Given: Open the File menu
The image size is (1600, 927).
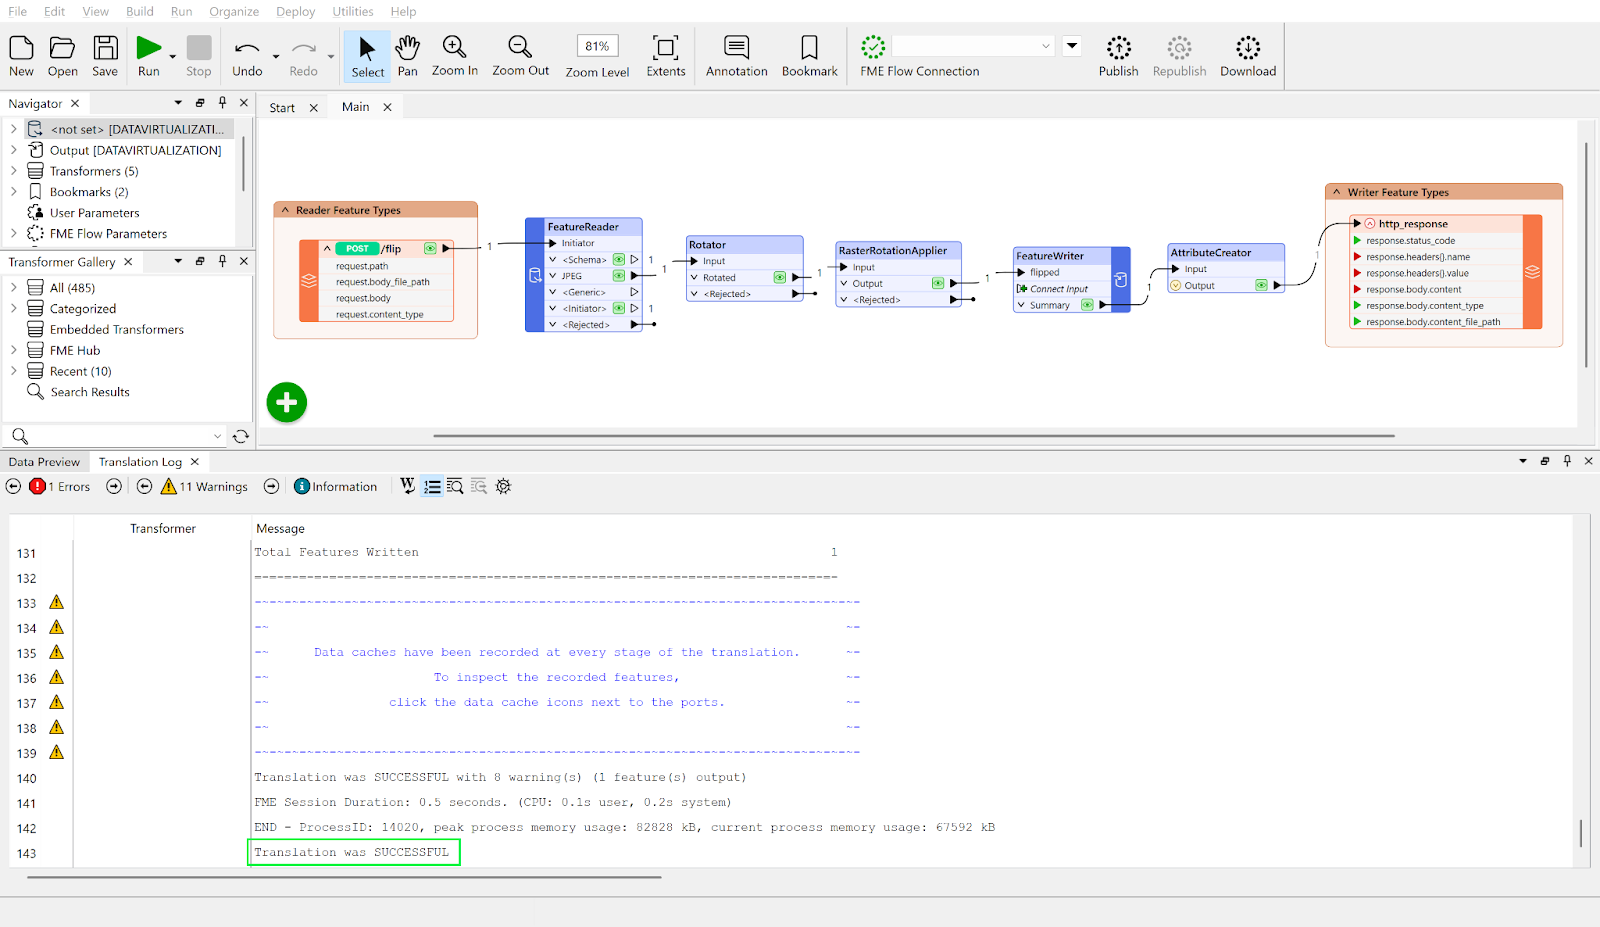Looking at the screenshot, I should tap(18, 11).
